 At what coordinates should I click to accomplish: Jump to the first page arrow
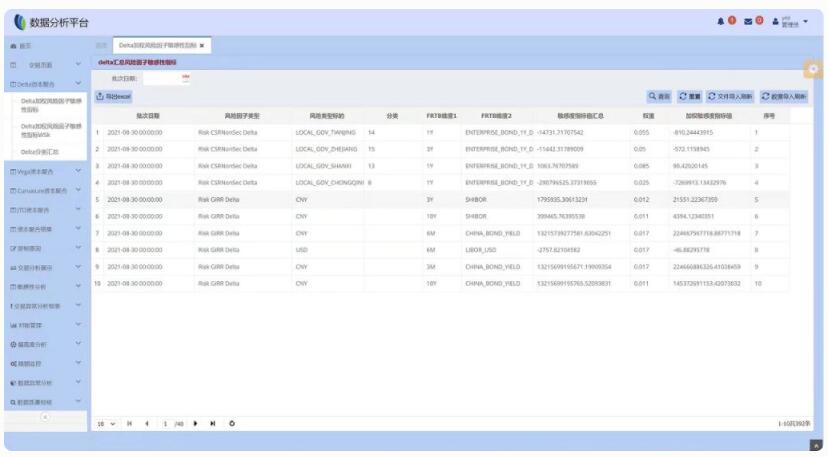130,423
